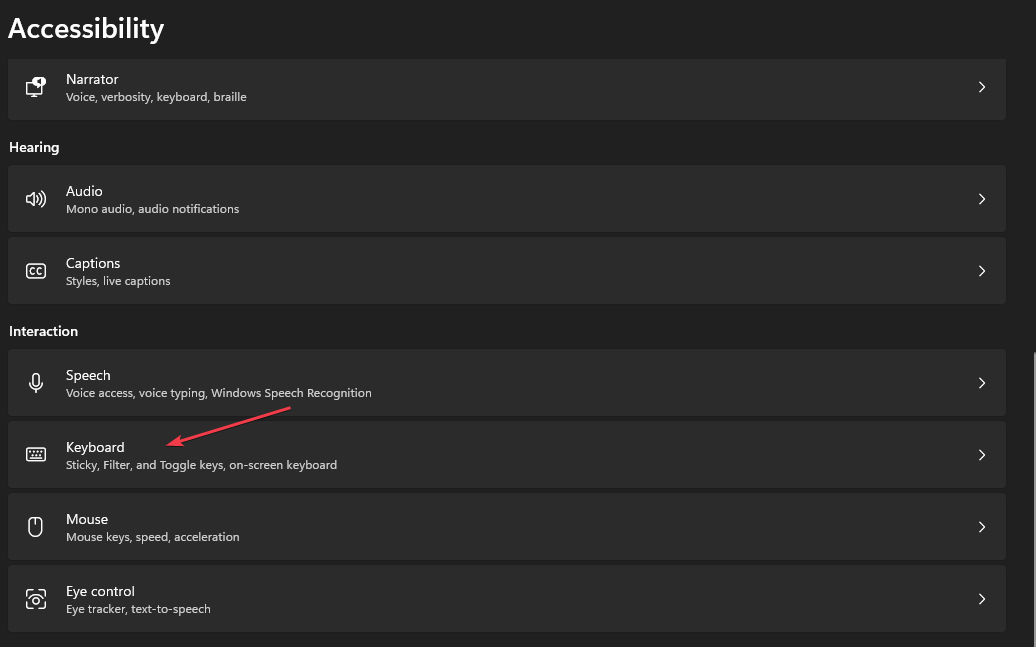Select the Mouse title label

tap(87, 519)
